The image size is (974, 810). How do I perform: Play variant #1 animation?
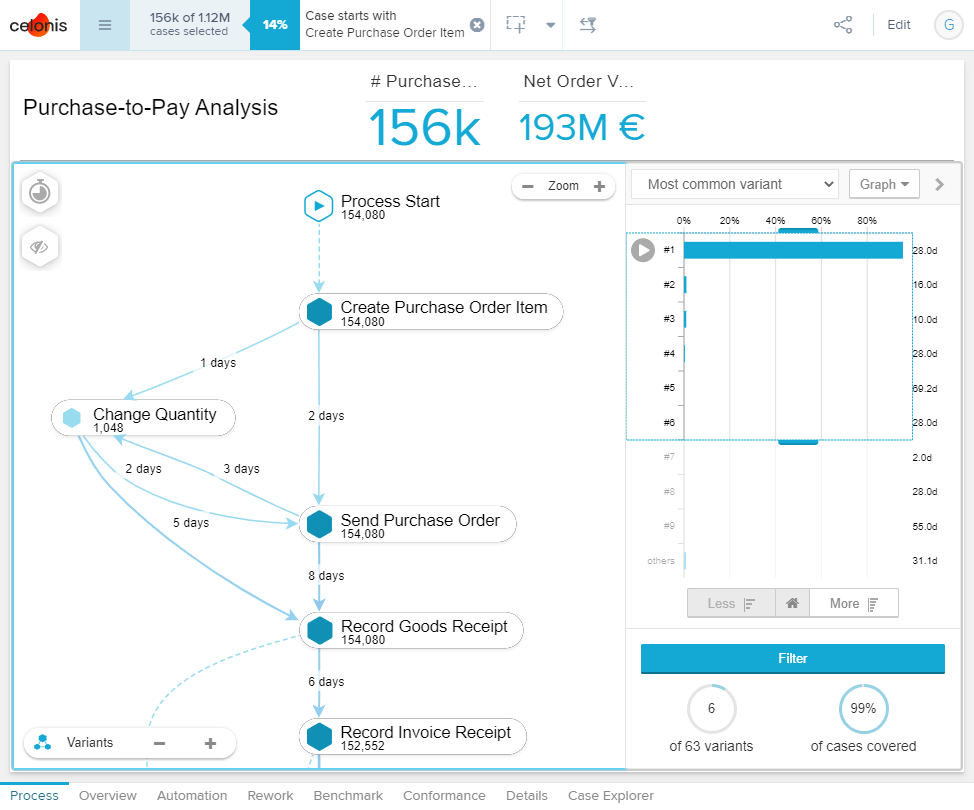coord(642,250)
